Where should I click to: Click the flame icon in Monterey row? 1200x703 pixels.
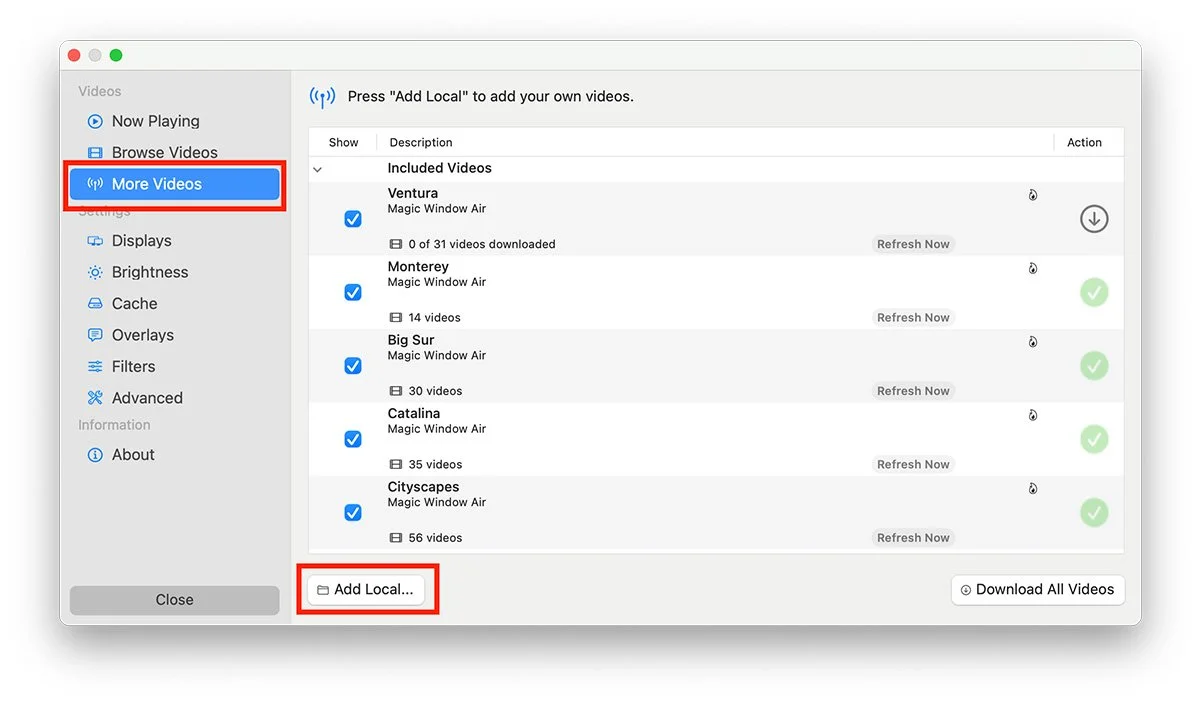pyautogui.click(x=1033, y=268)
